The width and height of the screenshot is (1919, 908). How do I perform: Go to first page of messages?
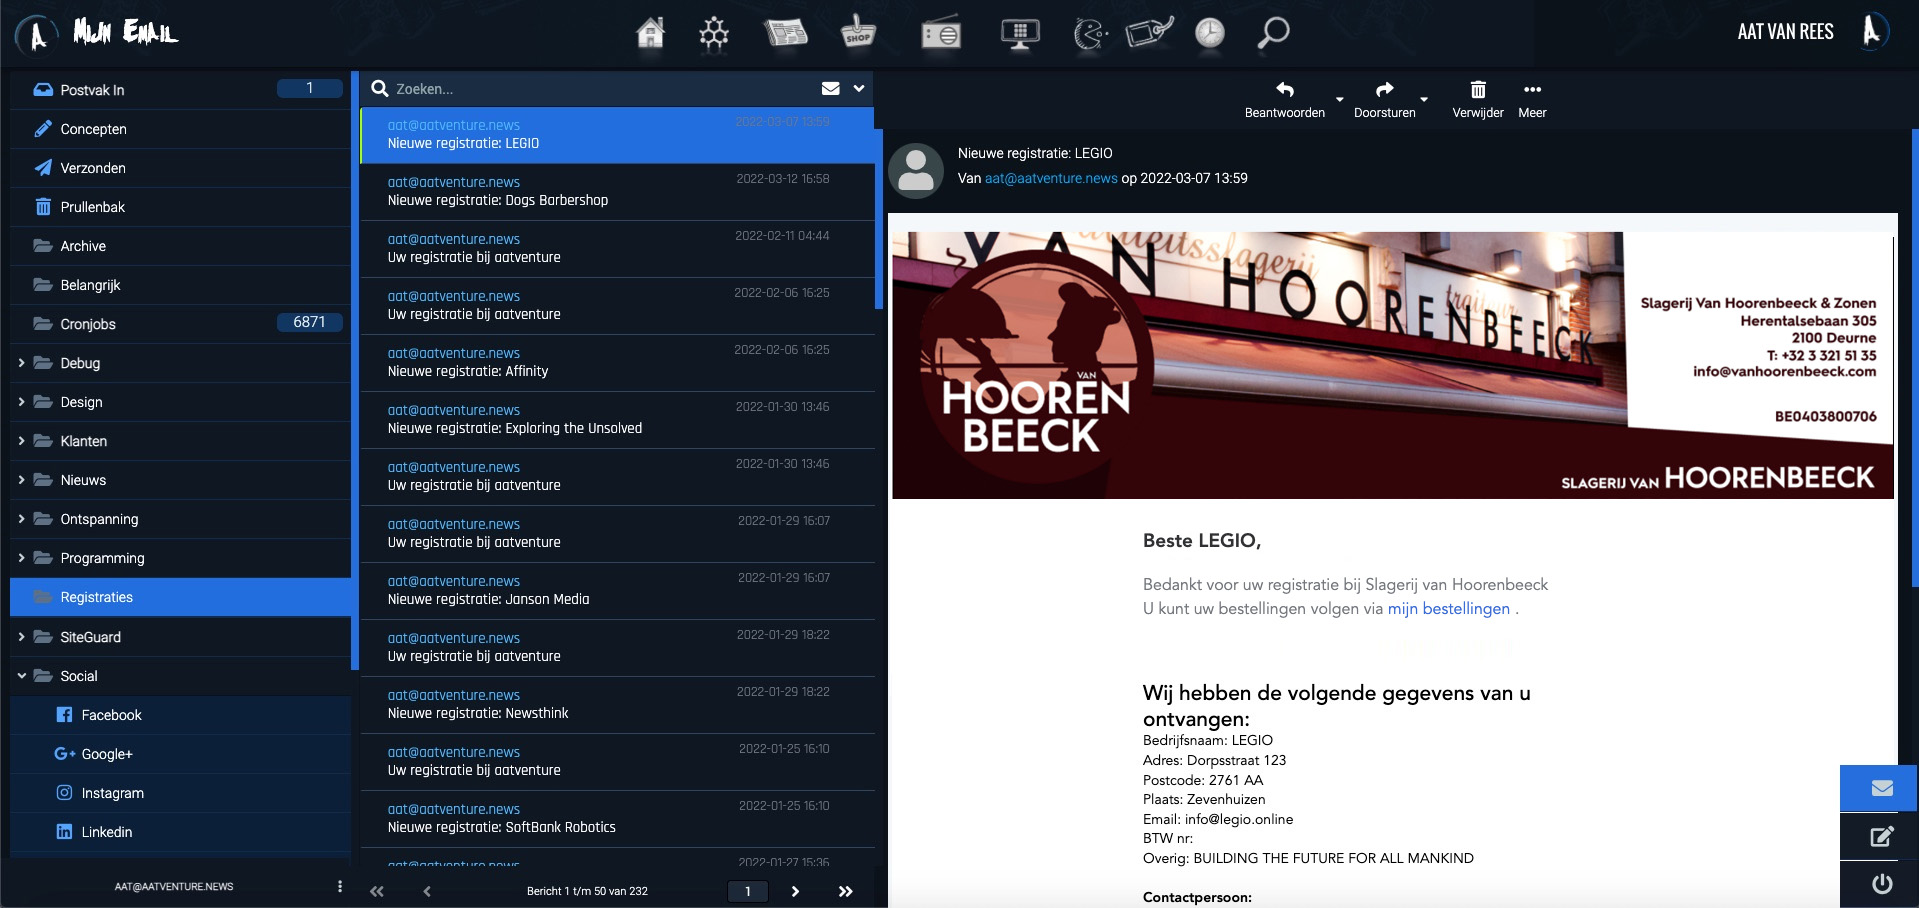[377, 891]
